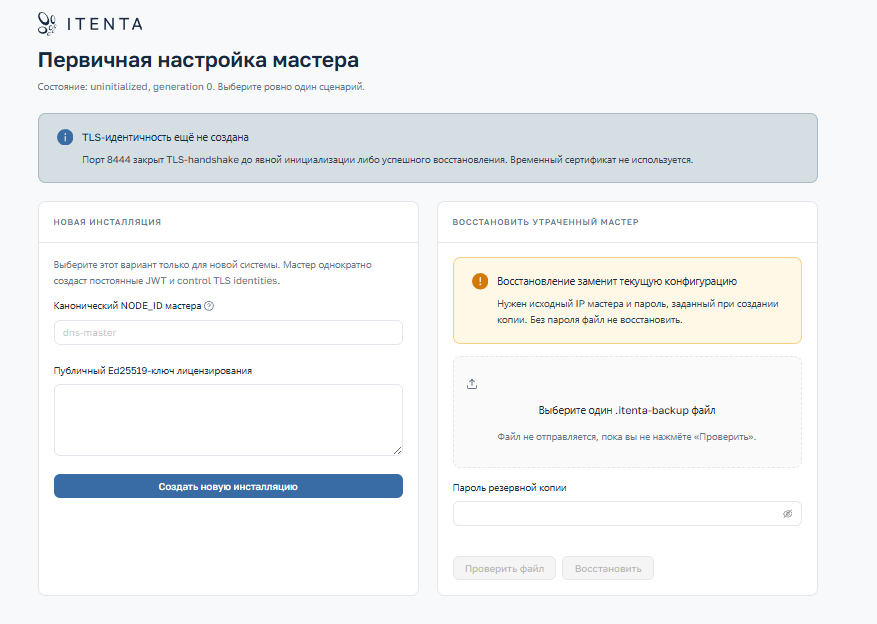Click label "Канонический NODE_ID мастера"

pyautogui.click(x=128, y=306)
